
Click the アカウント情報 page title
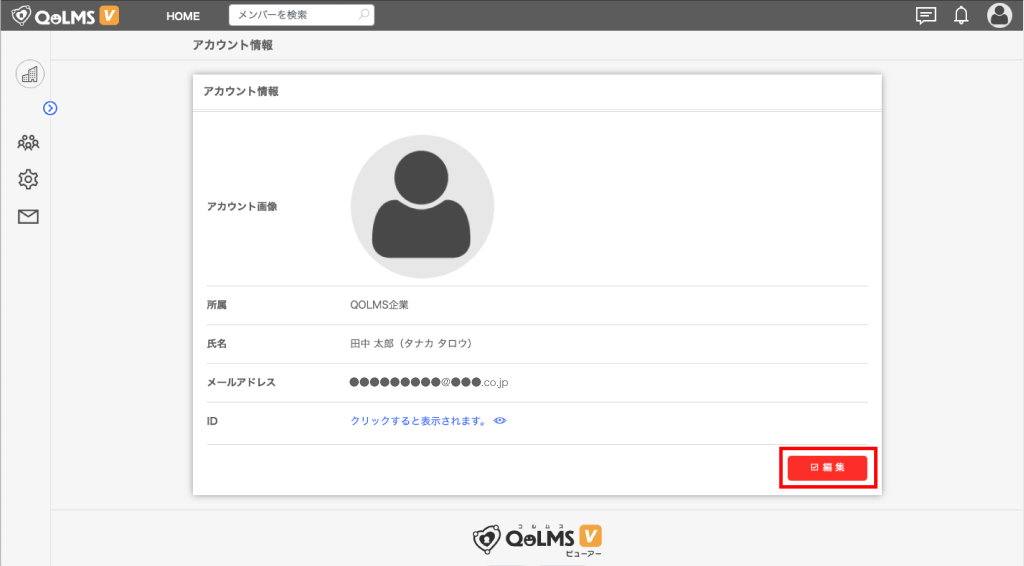(232, 45)
